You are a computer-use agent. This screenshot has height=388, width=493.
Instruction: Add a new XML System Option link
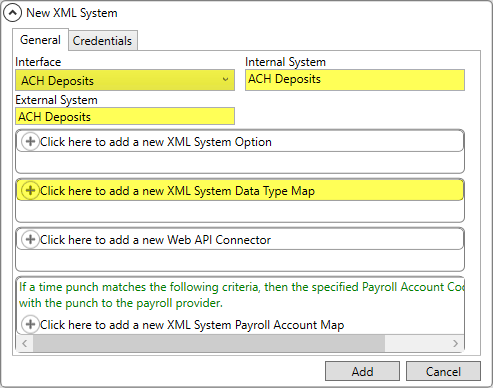click(156, 142)
